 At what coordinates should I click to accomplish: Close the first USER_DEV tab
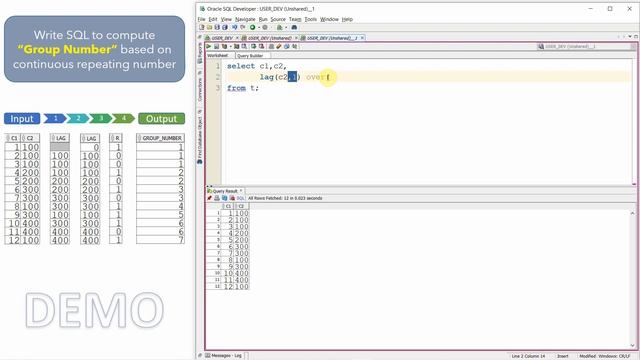click(x=237, y=38)
